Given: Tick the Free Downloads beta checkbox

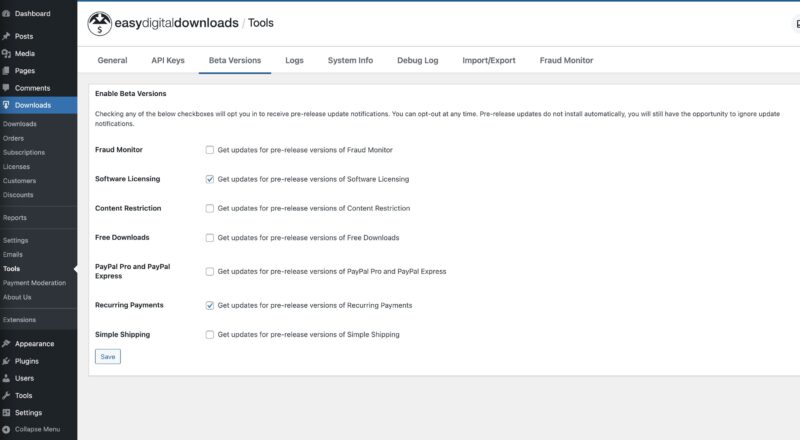Looking at the screenshot, I should point(210,238).
